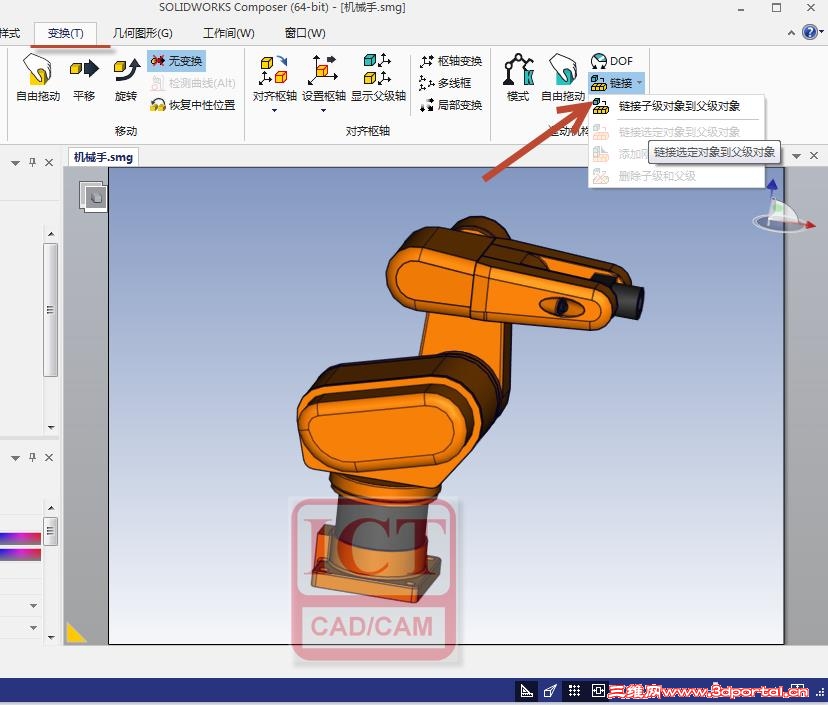Close the lower left panel
This screenshot has height=705, width=828.
tap(49, 457)
